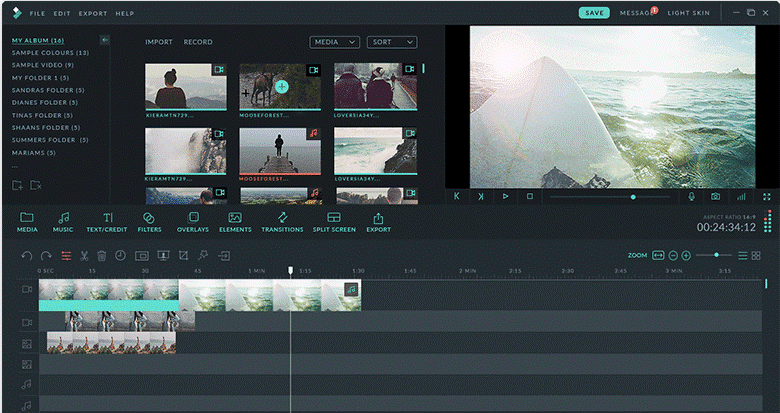
Task: Toggle the LIGHT SKIN theme
Action: coord(688,13)
